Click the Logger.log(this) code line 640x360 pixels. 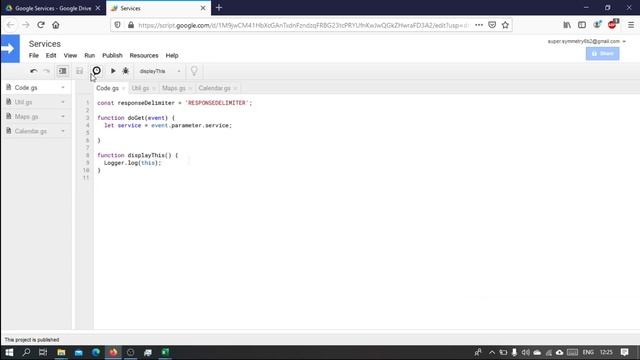132,163
